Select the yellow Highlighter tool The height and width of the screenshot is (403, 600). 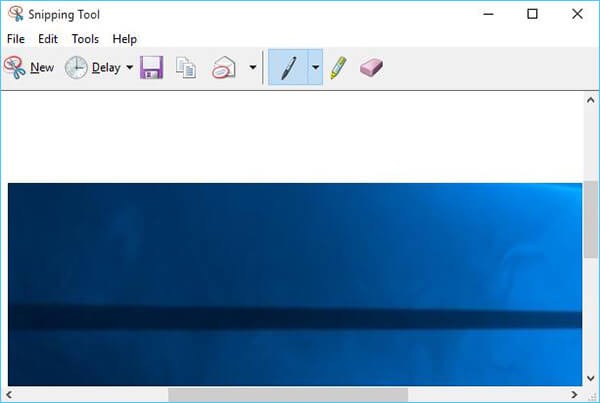coord(338,68)
